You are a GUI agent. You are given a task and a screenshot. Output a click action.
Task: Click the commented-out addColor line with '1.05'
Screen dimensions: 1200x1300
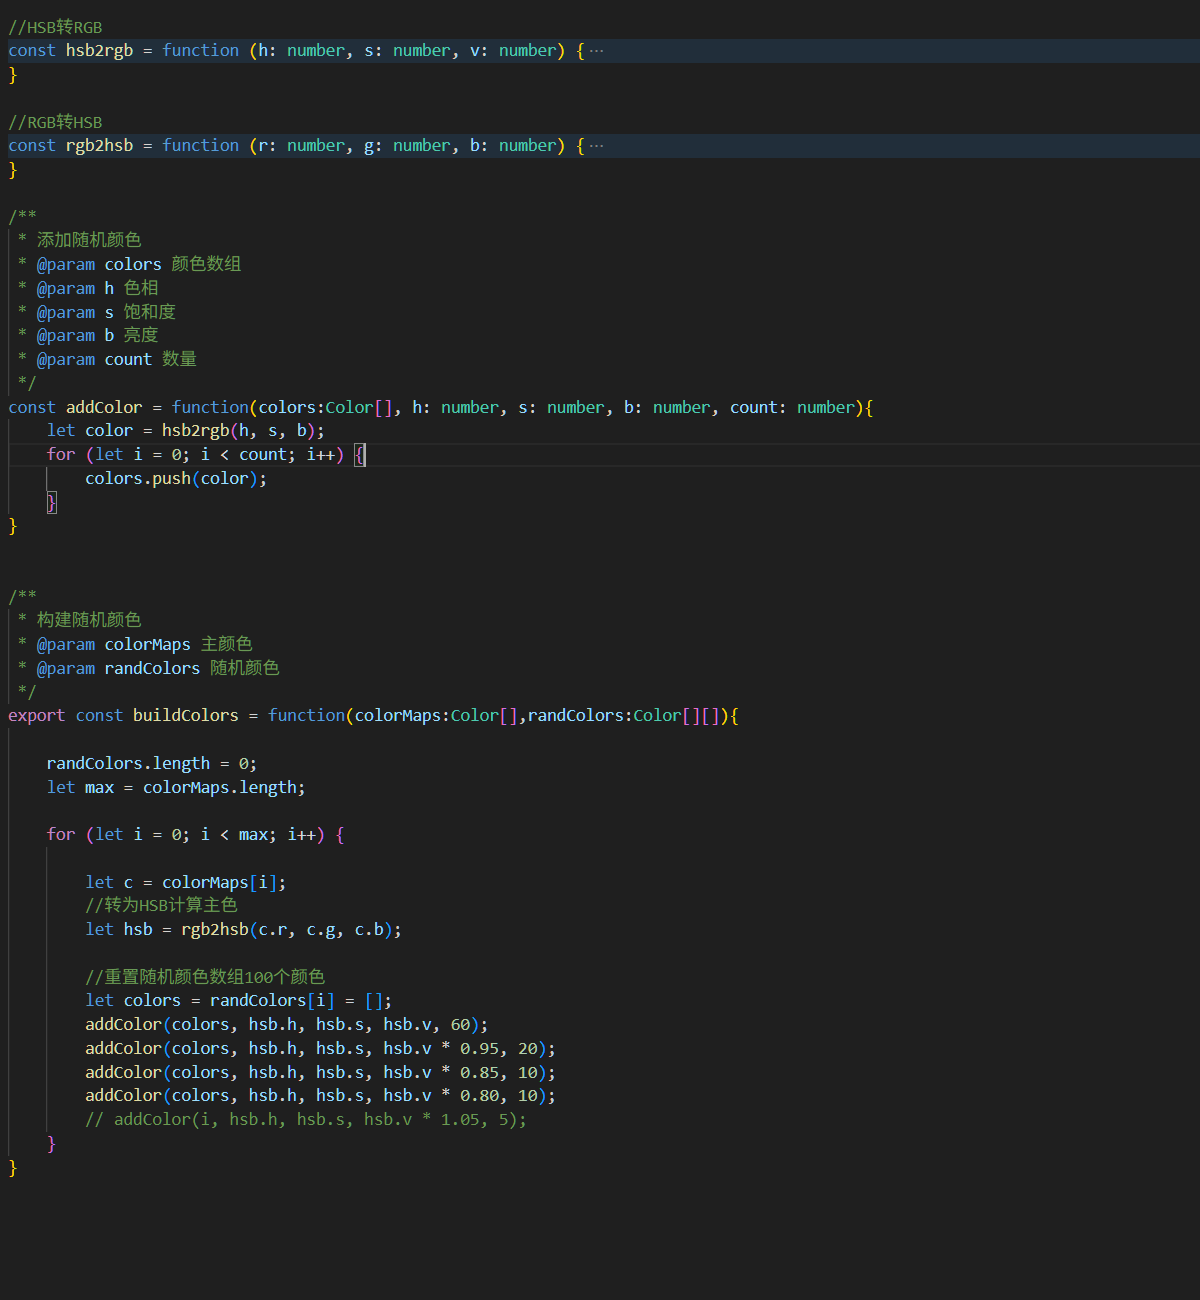(306, 1120)
